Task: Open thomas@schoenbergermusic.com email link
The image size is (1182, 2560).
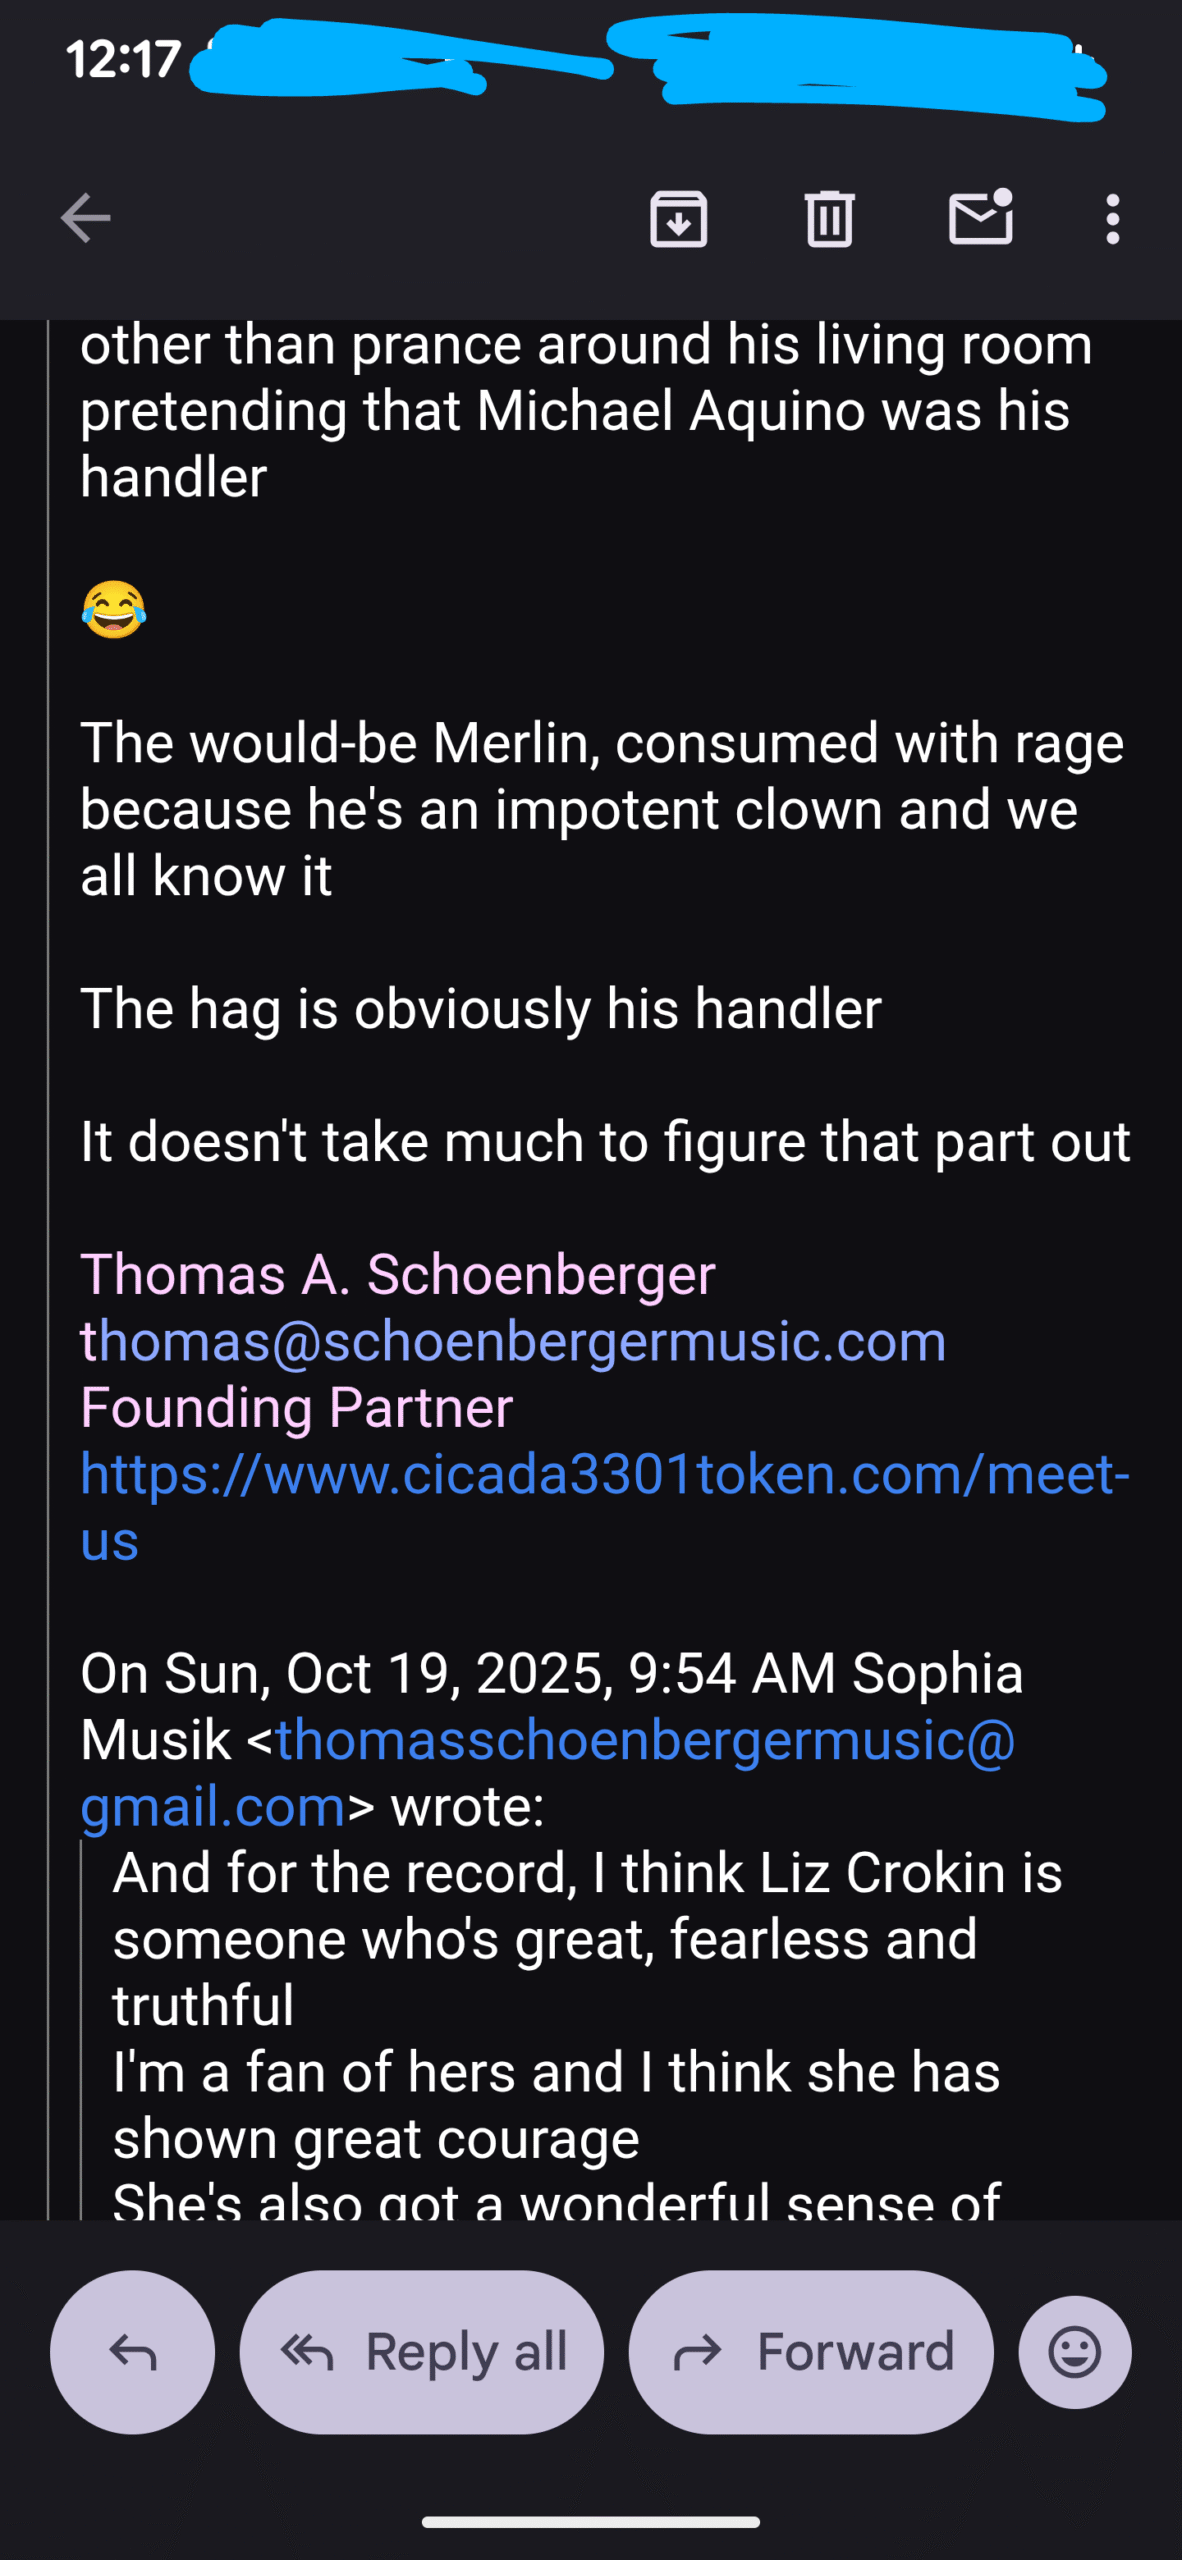Action: [x=512, y=1341]
